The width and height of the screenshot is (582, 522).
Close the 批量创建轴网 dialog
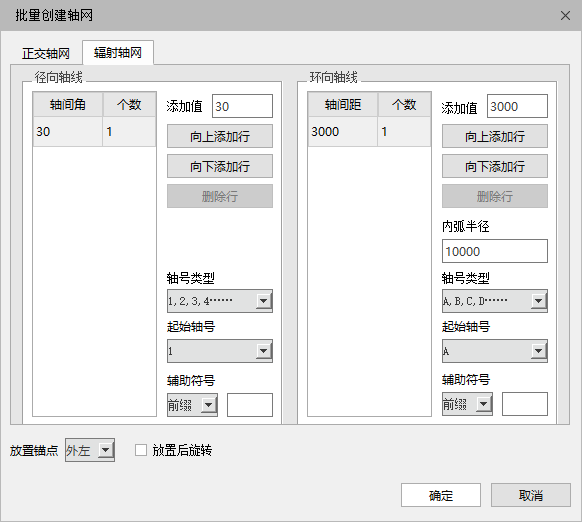pos(565,16)
